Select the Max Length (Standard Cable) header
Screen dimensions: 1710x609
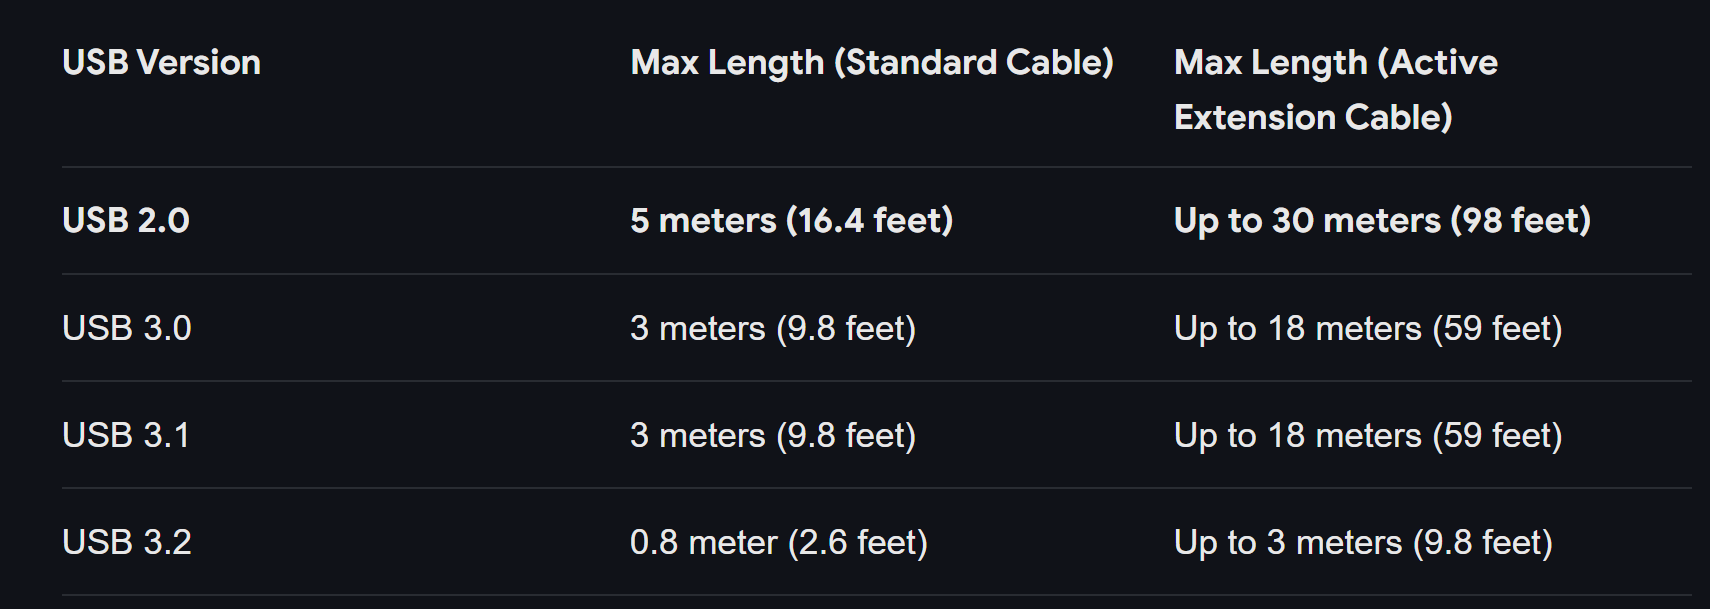pyautogui.click(x=872, y=62)
